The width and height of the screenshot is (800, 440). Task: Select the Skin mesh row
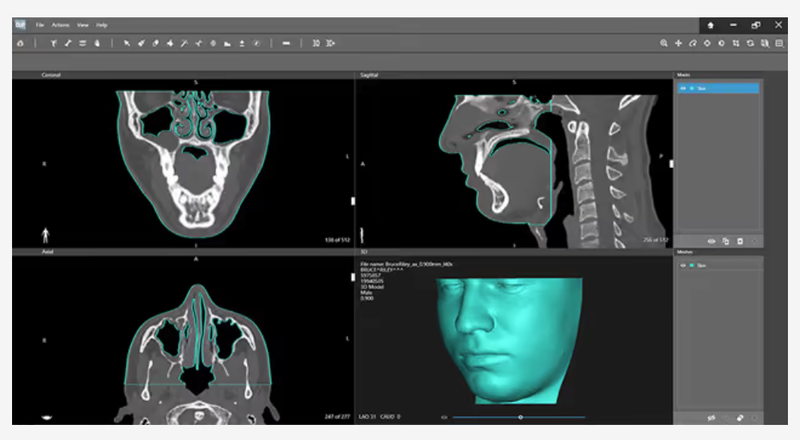718,265
